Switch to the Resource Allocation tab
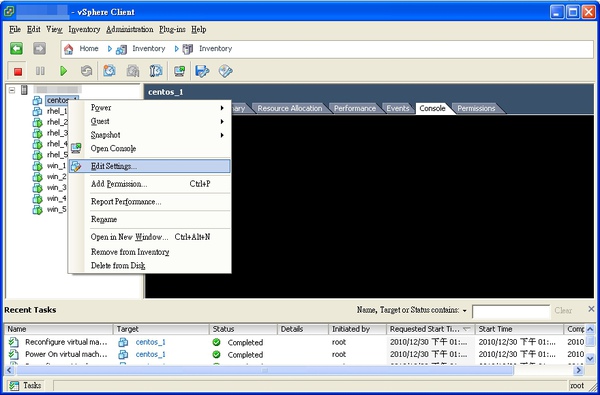The height and width of the screenshot is (395, 600). (290, 108)
